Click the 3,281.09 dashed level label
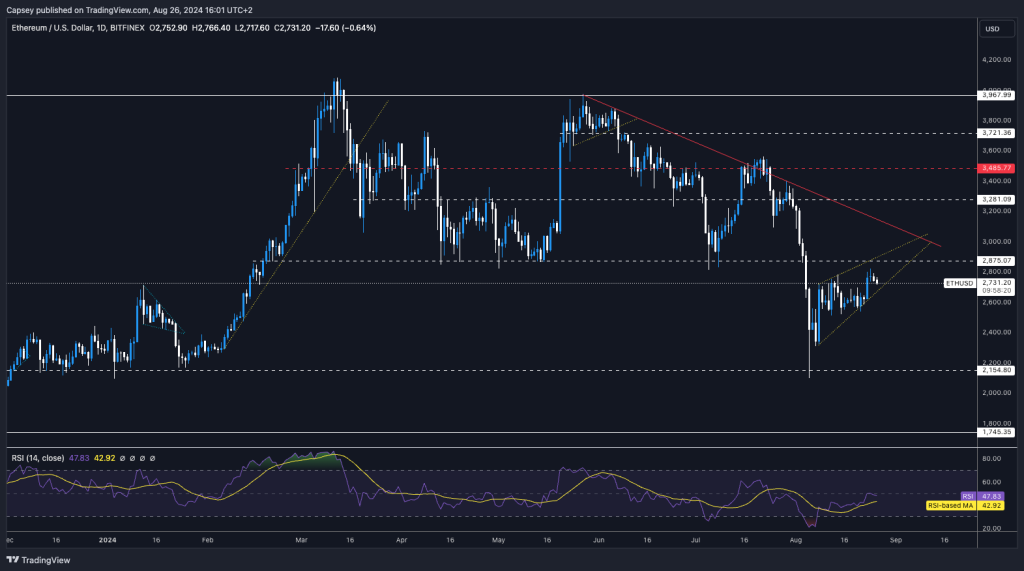1024x571 pixels. tap(996, 199)
